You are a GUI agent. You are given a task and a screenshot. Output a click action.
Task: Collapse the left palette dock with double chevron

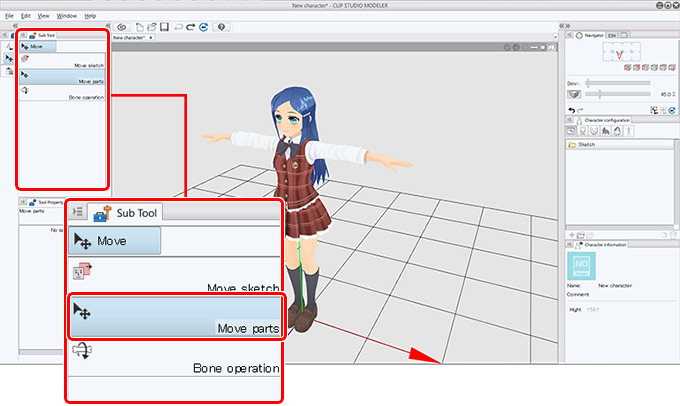click(15, 26)
